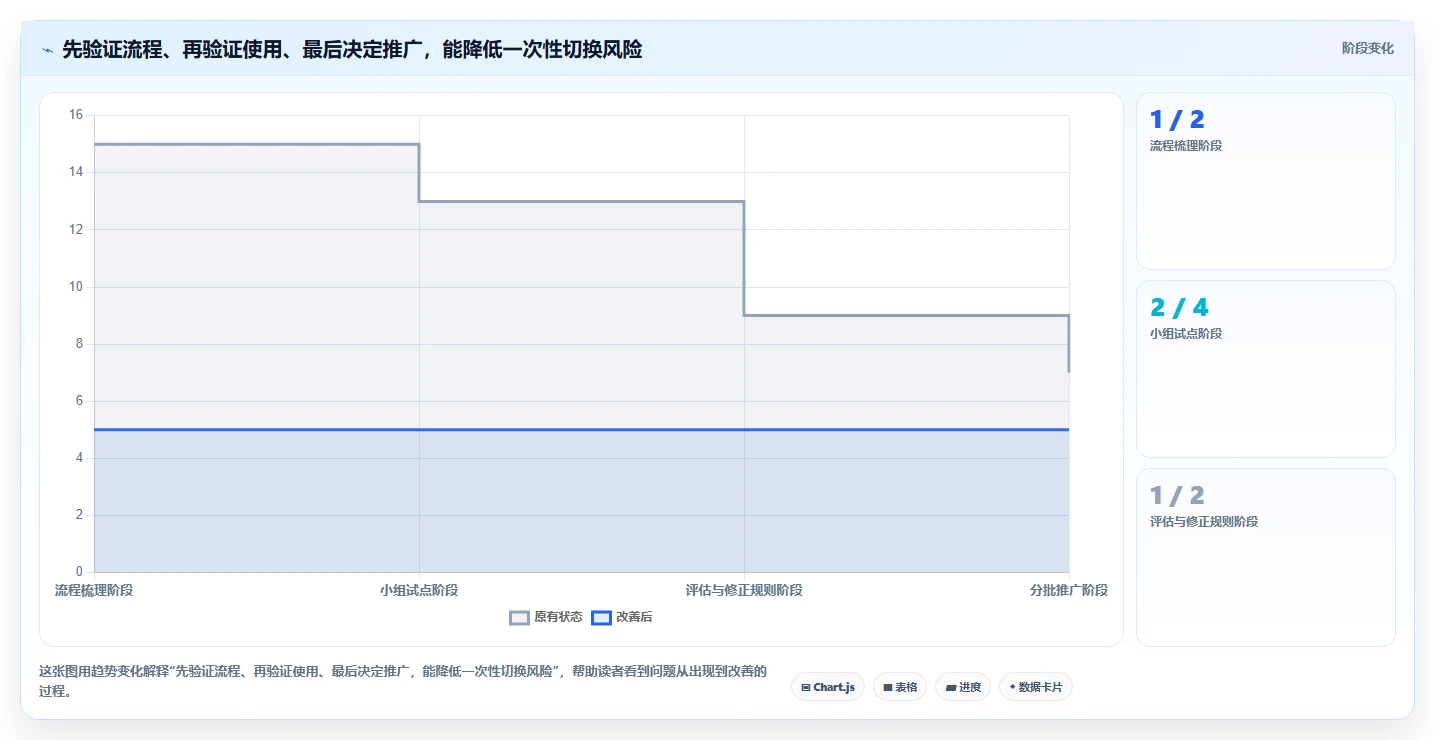The width and height of the screenshot is (1435, 740).
Task: Select the 表格 tag chip
Action: [900, 687]
